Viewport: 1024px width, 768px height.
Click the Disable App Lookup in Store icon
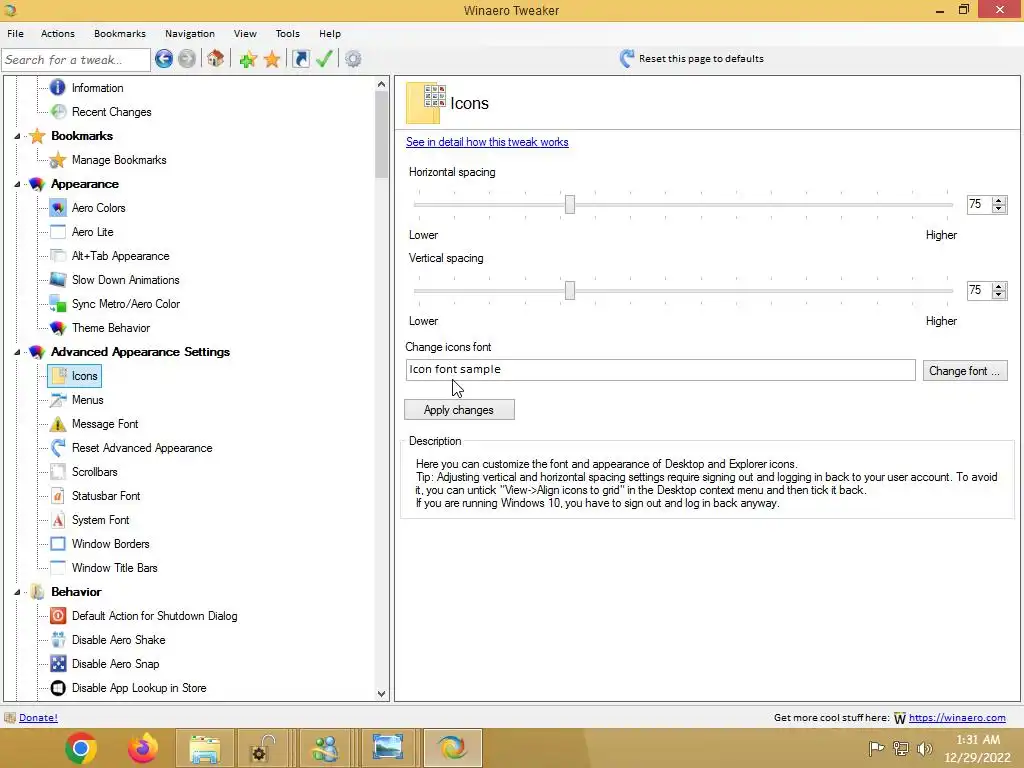click(57, 688)
